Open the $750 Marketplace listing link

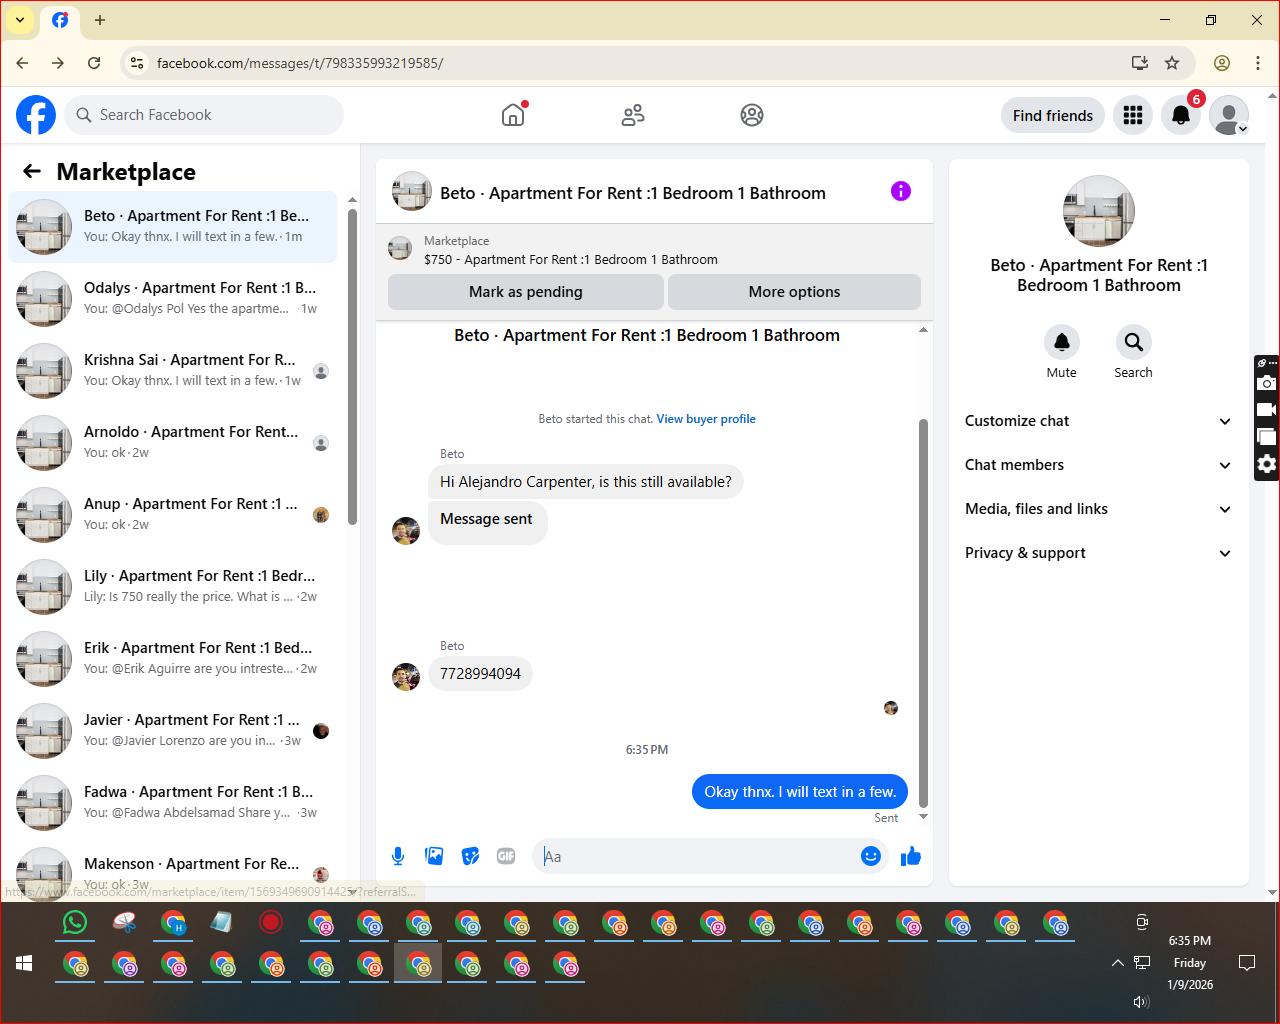click(x=571, y=259)
